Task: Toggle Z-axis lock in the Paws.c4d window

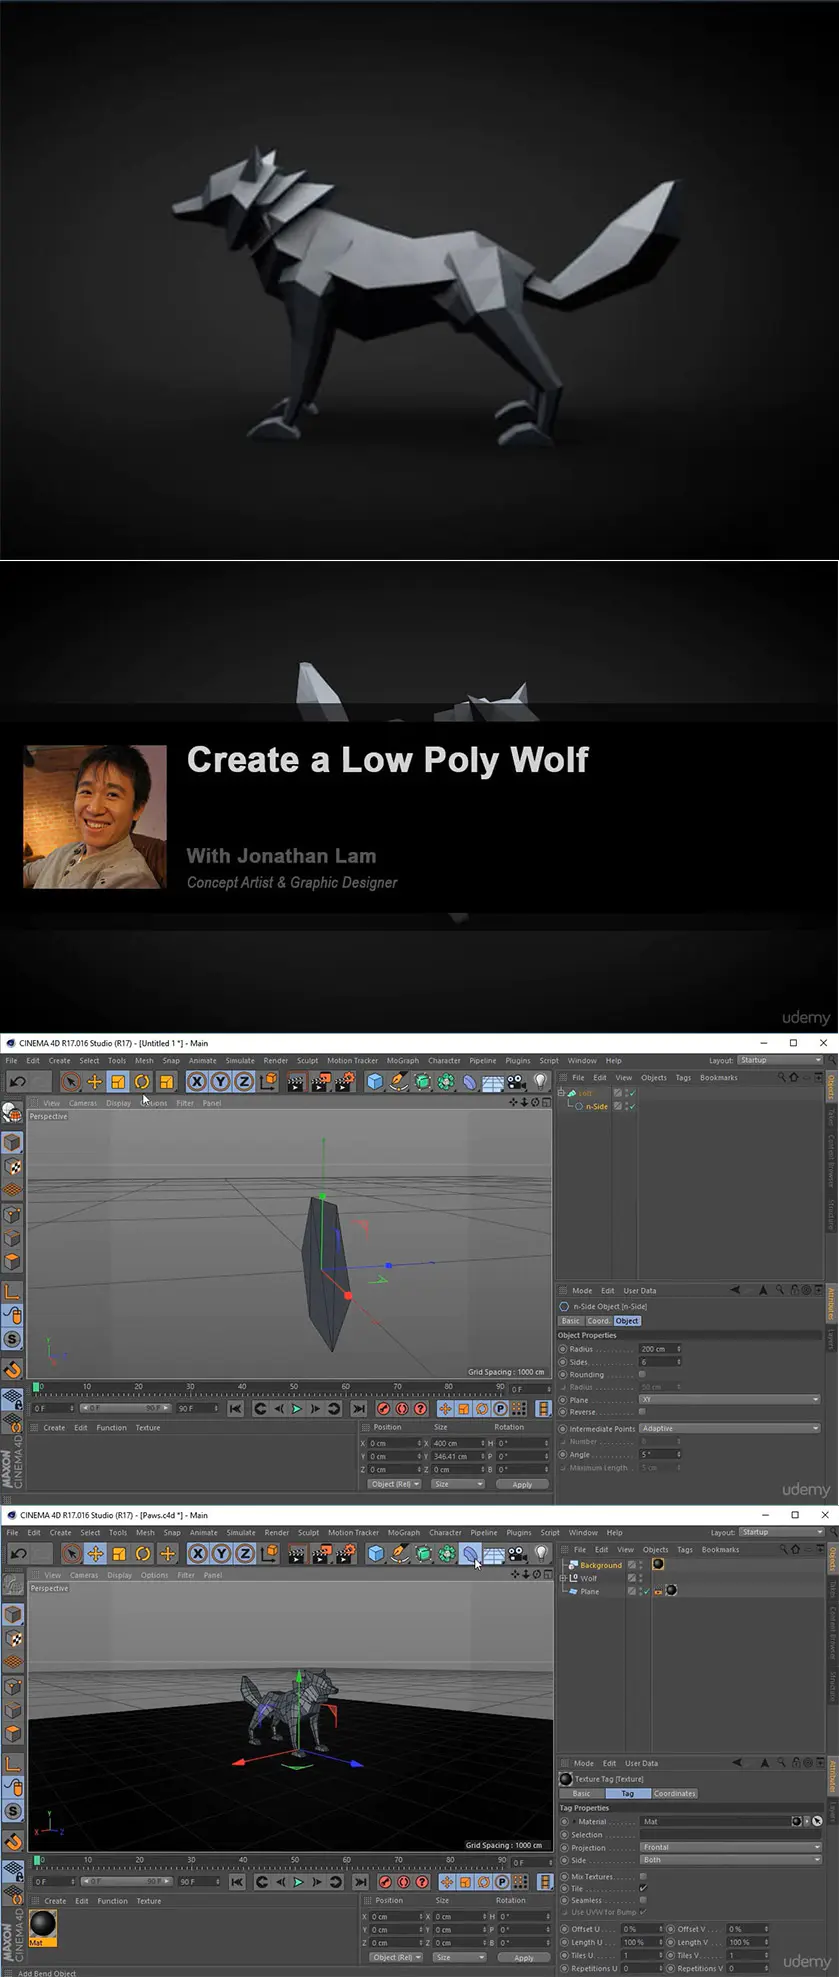Action: click(245, 1553)
